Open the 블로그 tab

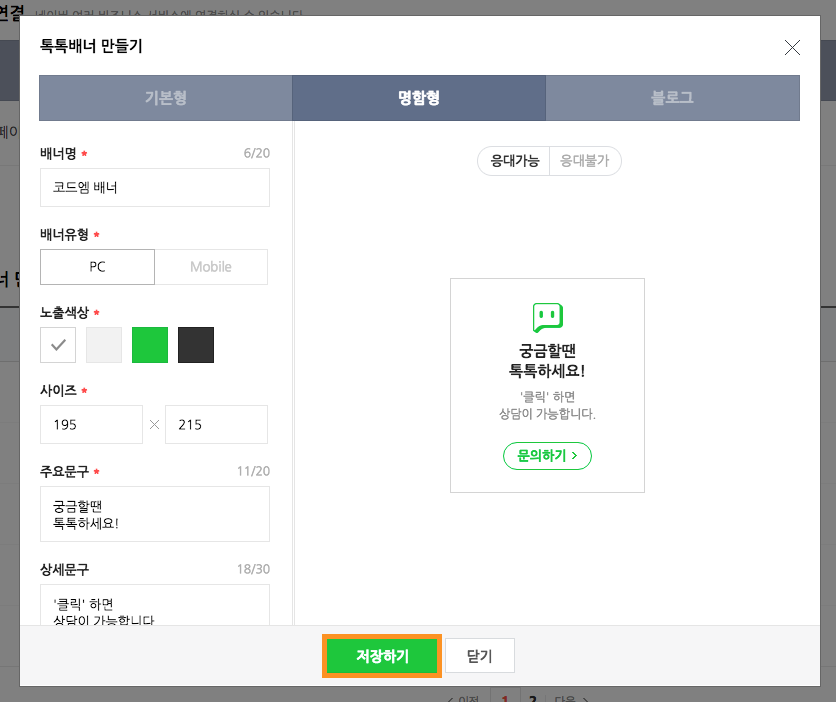[672, 98]
